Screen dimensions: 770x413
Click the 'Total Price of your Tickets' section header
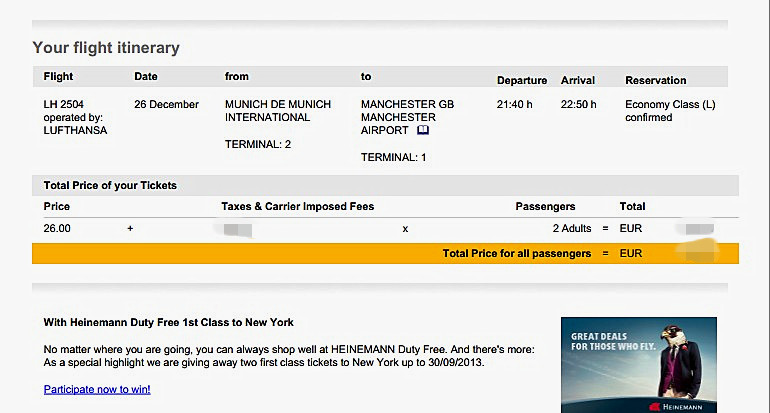click(110, 185)
